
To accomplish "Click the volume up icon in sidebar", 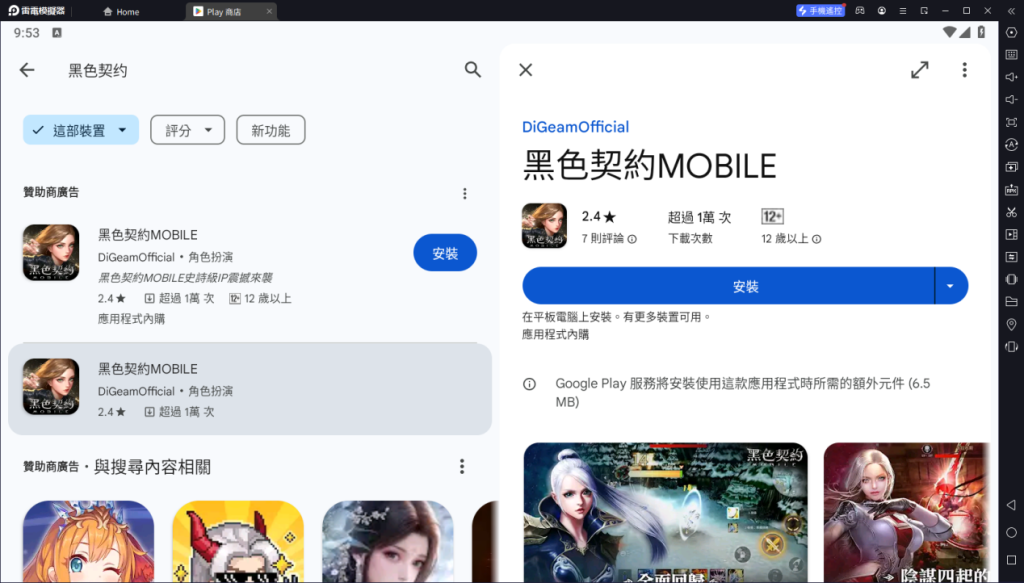I will [x=1012, y=77].
